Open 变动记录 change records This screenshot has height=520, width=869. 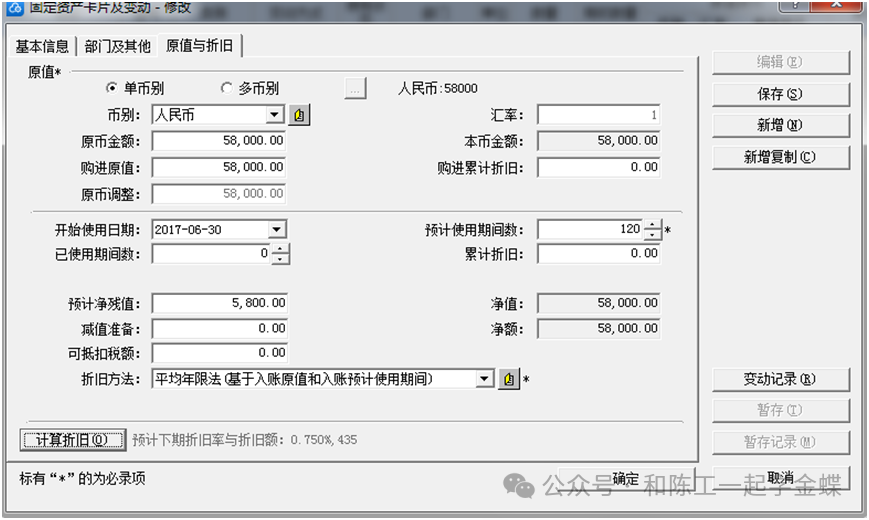pyautogui.click(x=780, y=379)
